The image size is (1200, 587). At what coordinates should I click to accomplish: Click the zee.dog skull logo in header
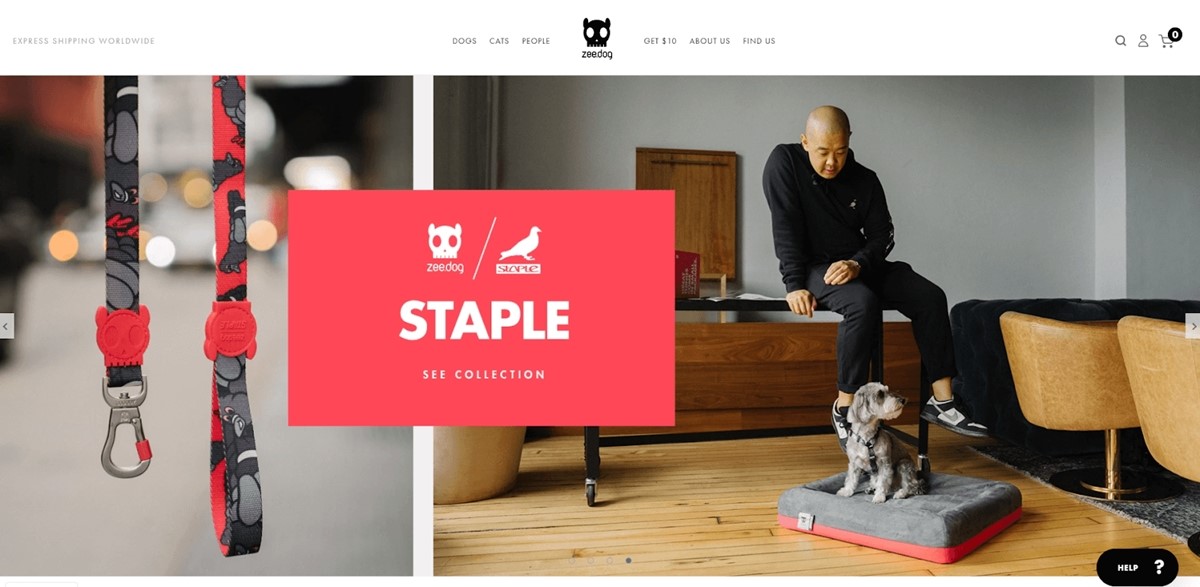pos(597,38)
